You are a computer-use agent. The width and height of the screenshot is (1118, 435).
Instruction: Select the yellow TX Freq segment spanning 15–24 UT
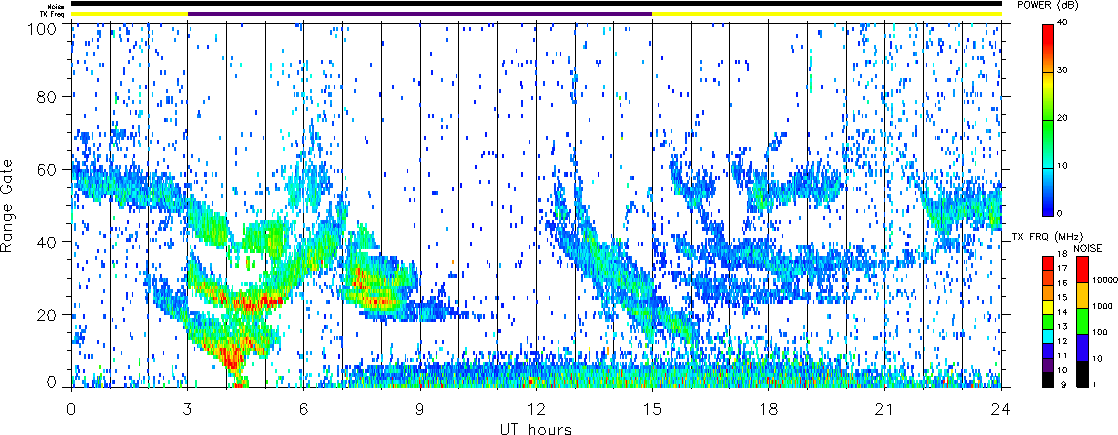click(x=827, y=14)
